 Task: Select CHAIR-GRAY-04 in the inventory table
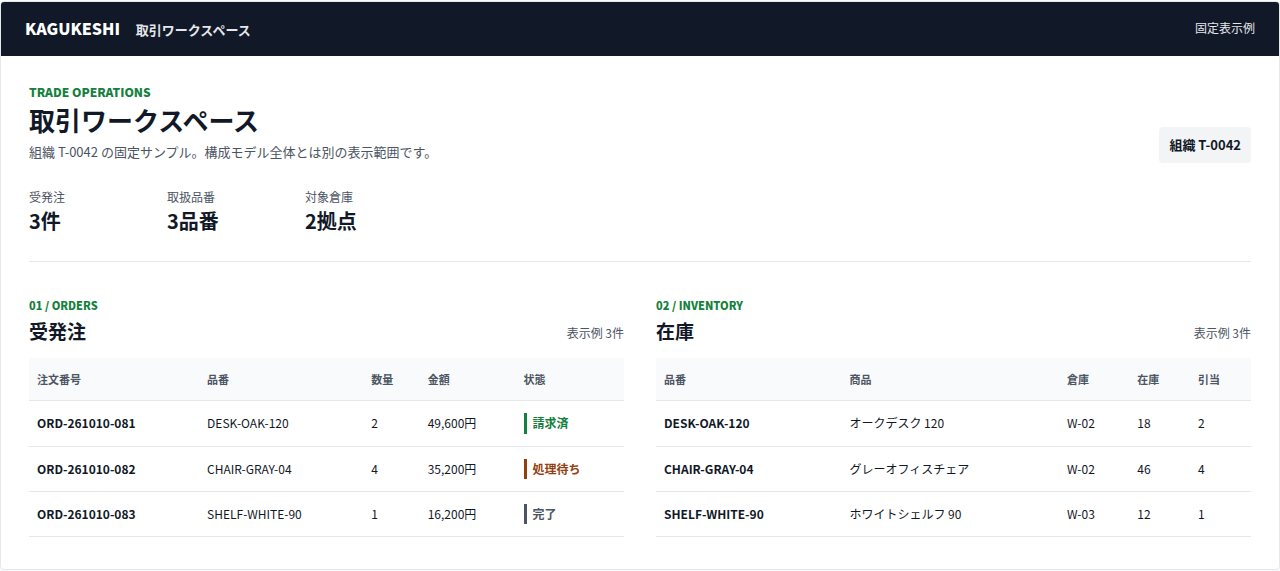pos(709,470)
